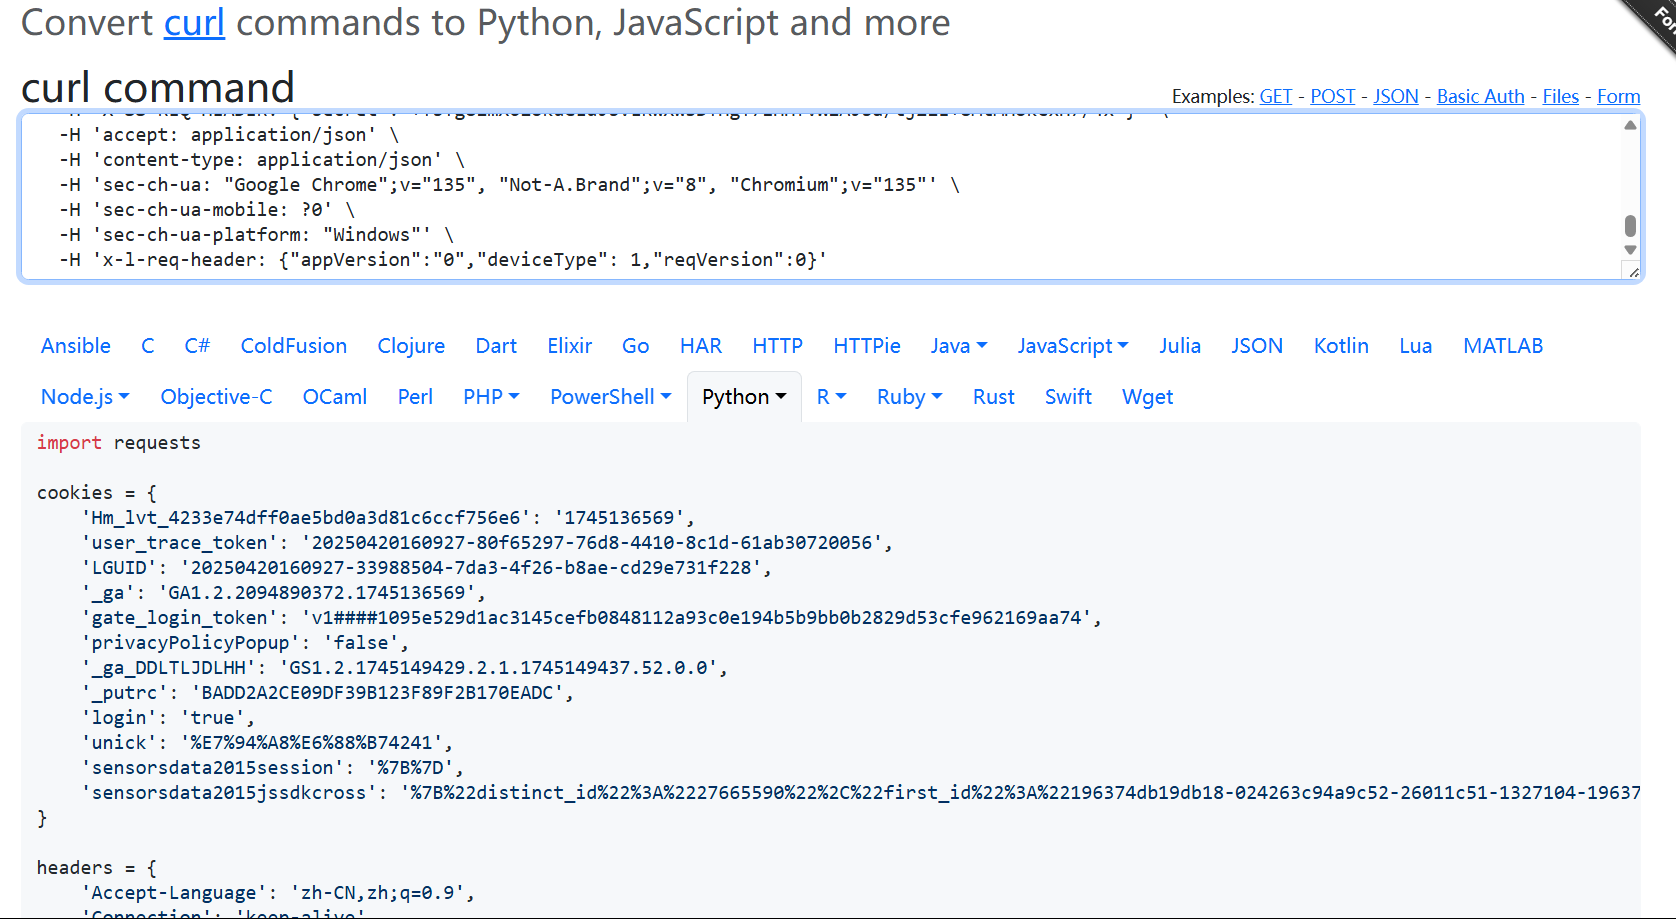Select the active Python tab

(x=744, y=397)
